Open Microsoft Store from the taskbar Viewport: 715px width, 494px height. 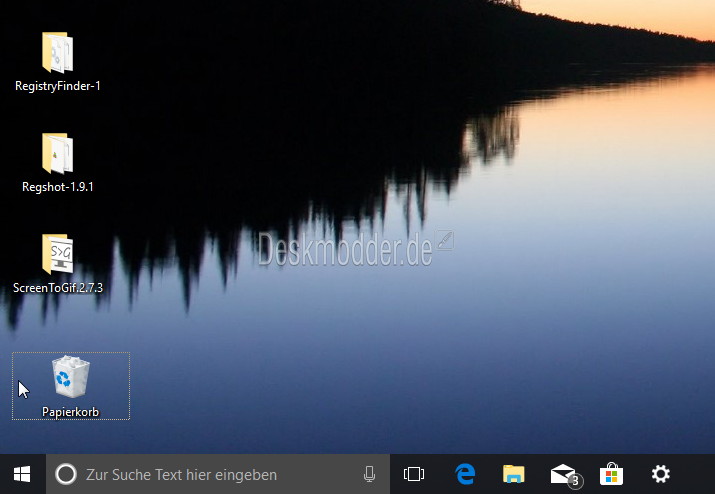(x=611, y=474)
